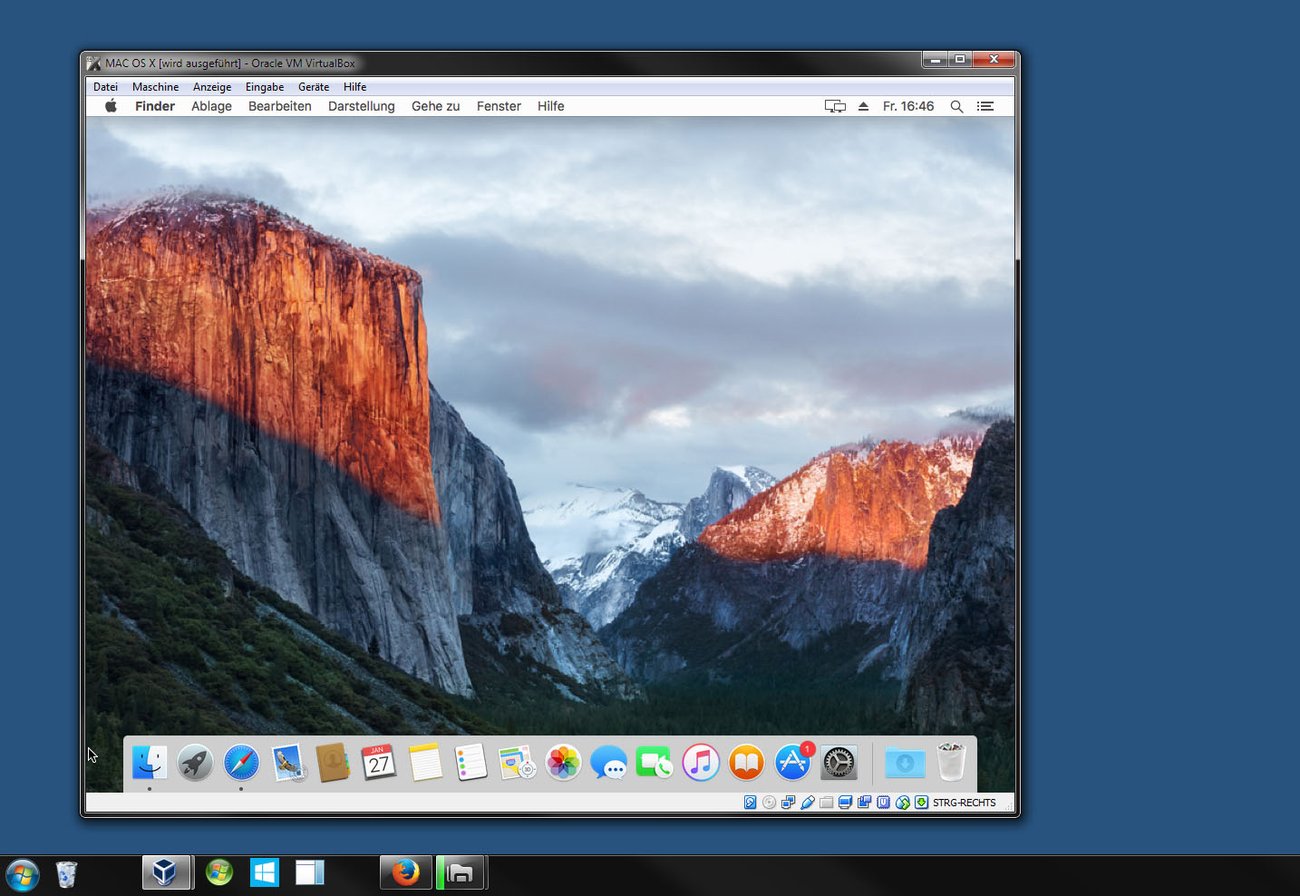The height and width of the screenshot is (896, 1300).
Task: Click the clock showing Fr. 16:46
Action: pyautogui.click(x=908, y=106)
